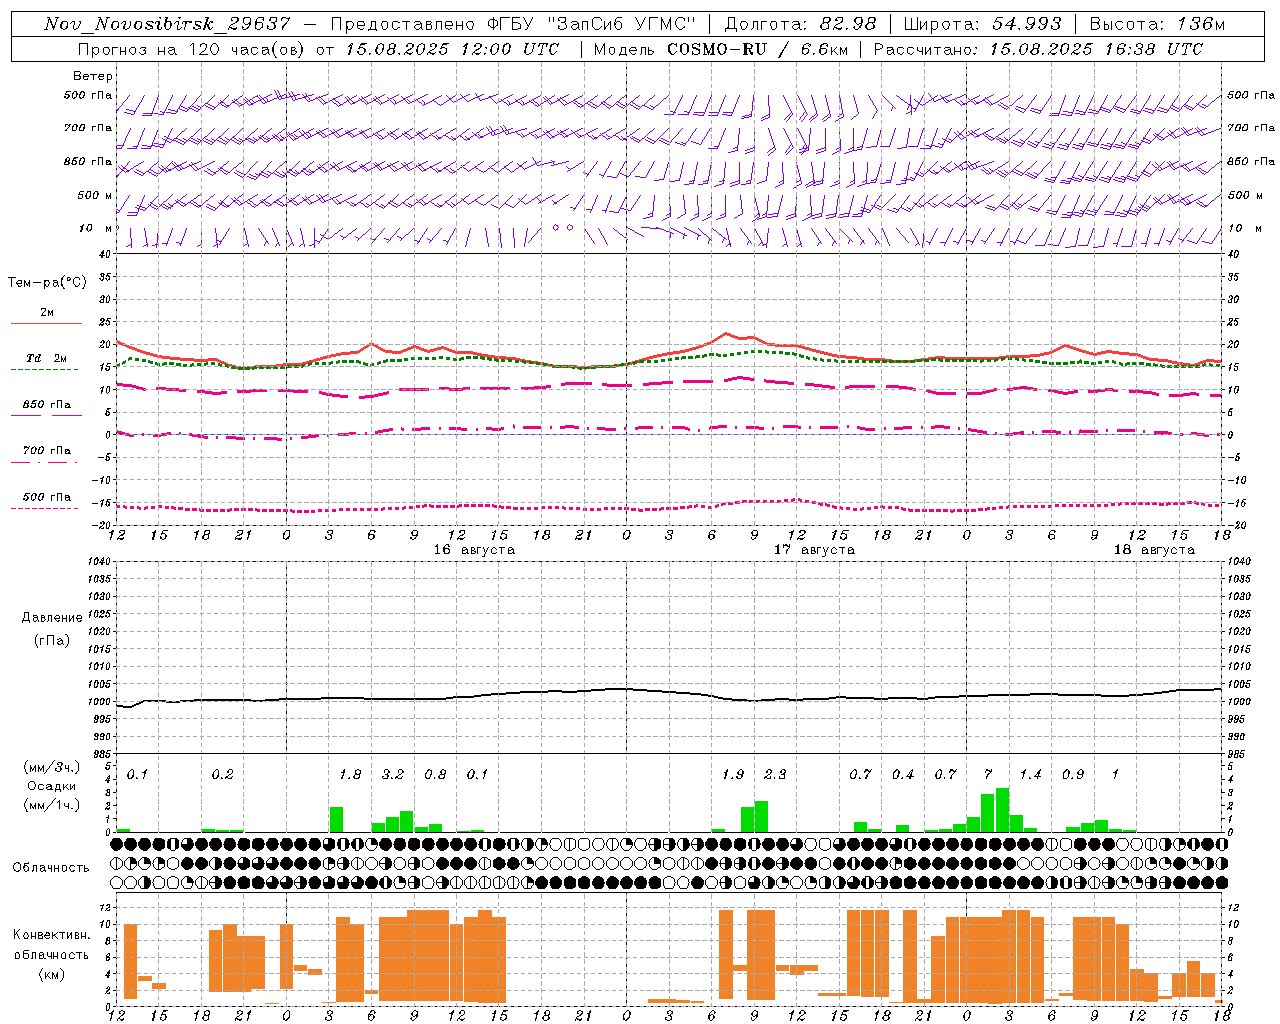Viewport: 1280px width, 1024px height.
Task: Click the 1.9 precipitation total
Action: pos(733,775)
